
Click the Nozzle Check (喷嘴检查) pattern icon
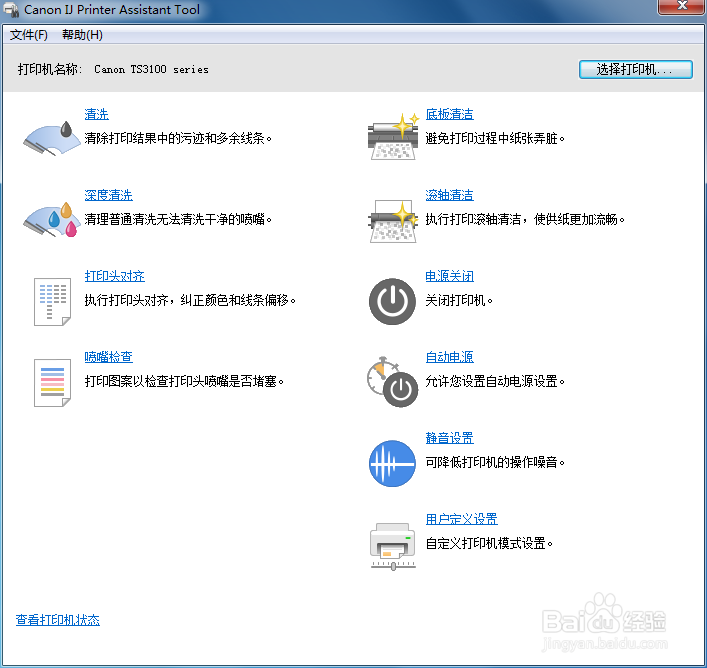(x=52, y=383)
